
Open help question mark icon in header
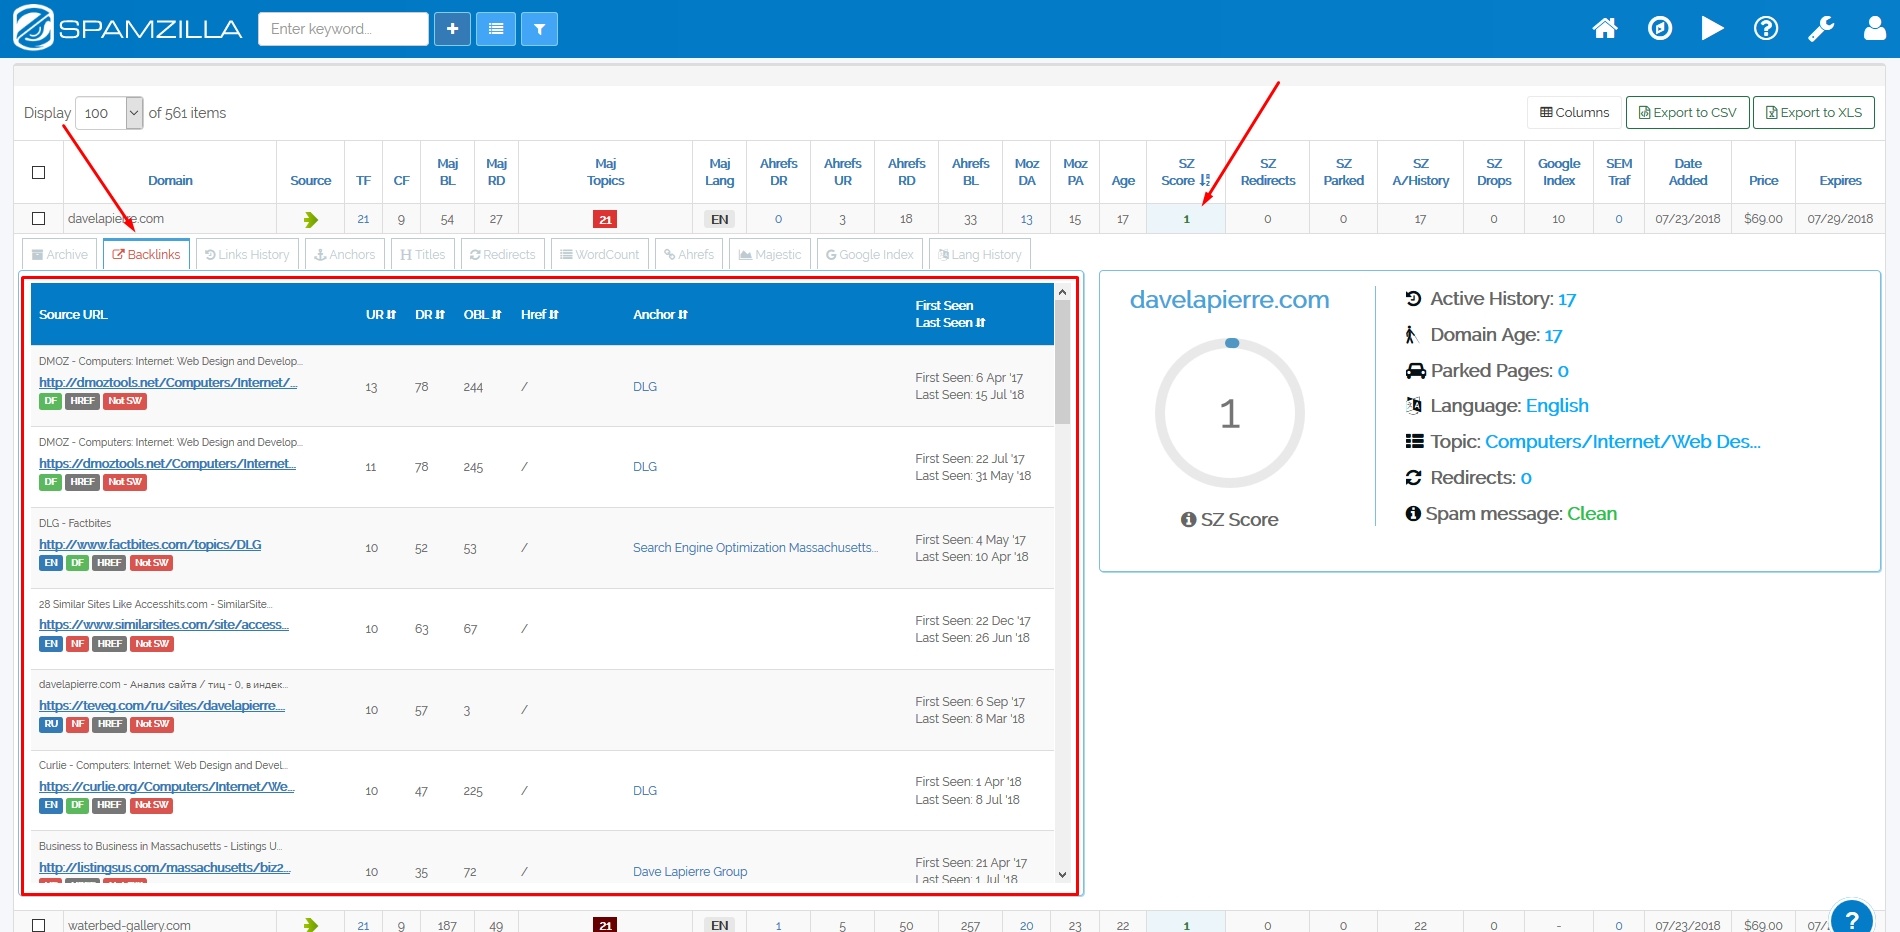[x=1766, y=28]
